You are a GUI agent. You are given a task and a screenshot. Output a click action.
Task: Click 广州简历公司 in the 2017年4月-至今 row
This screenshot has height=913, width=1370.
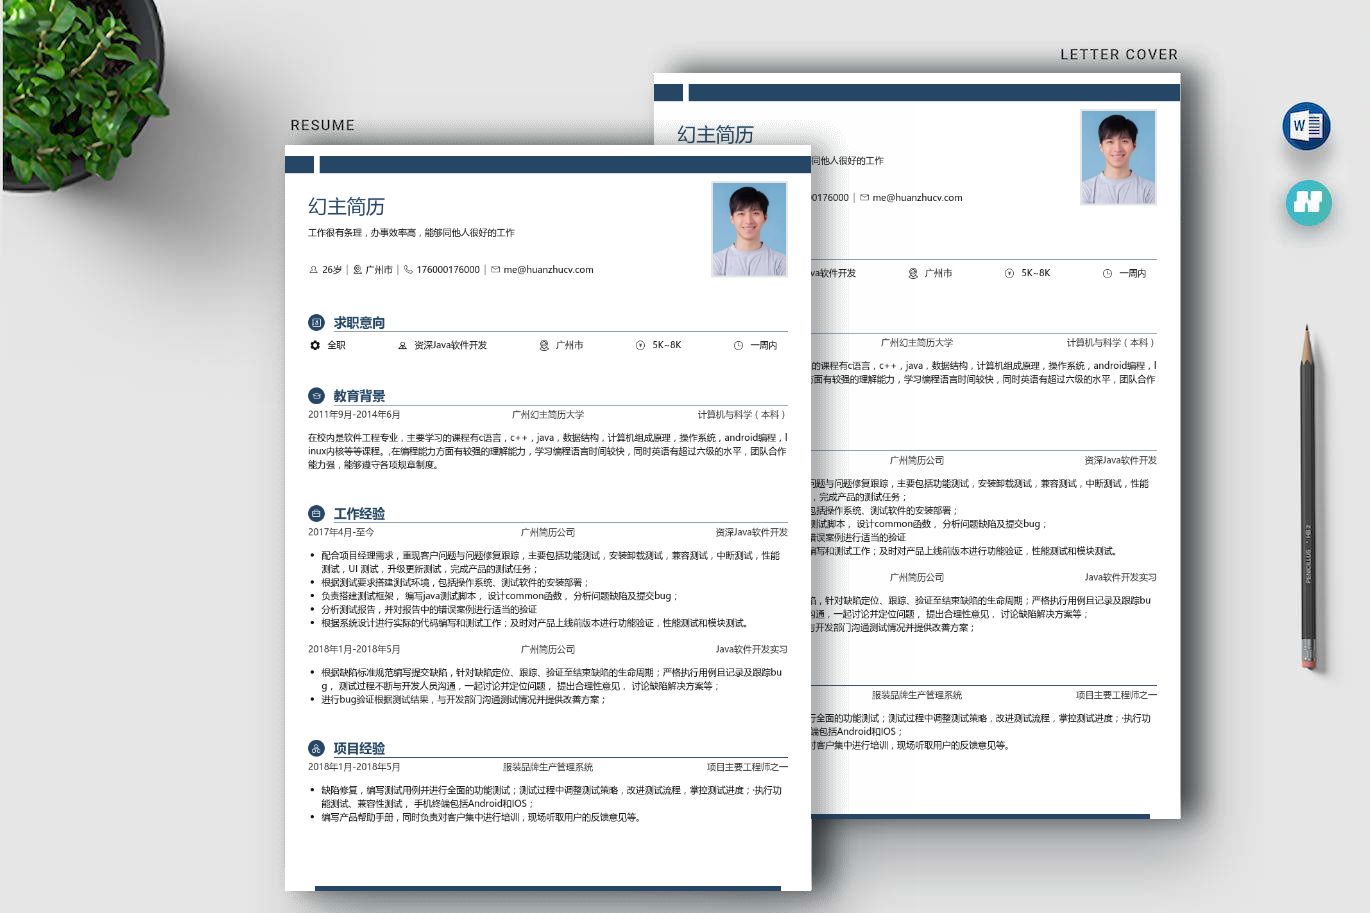click(x=548, y=533)
